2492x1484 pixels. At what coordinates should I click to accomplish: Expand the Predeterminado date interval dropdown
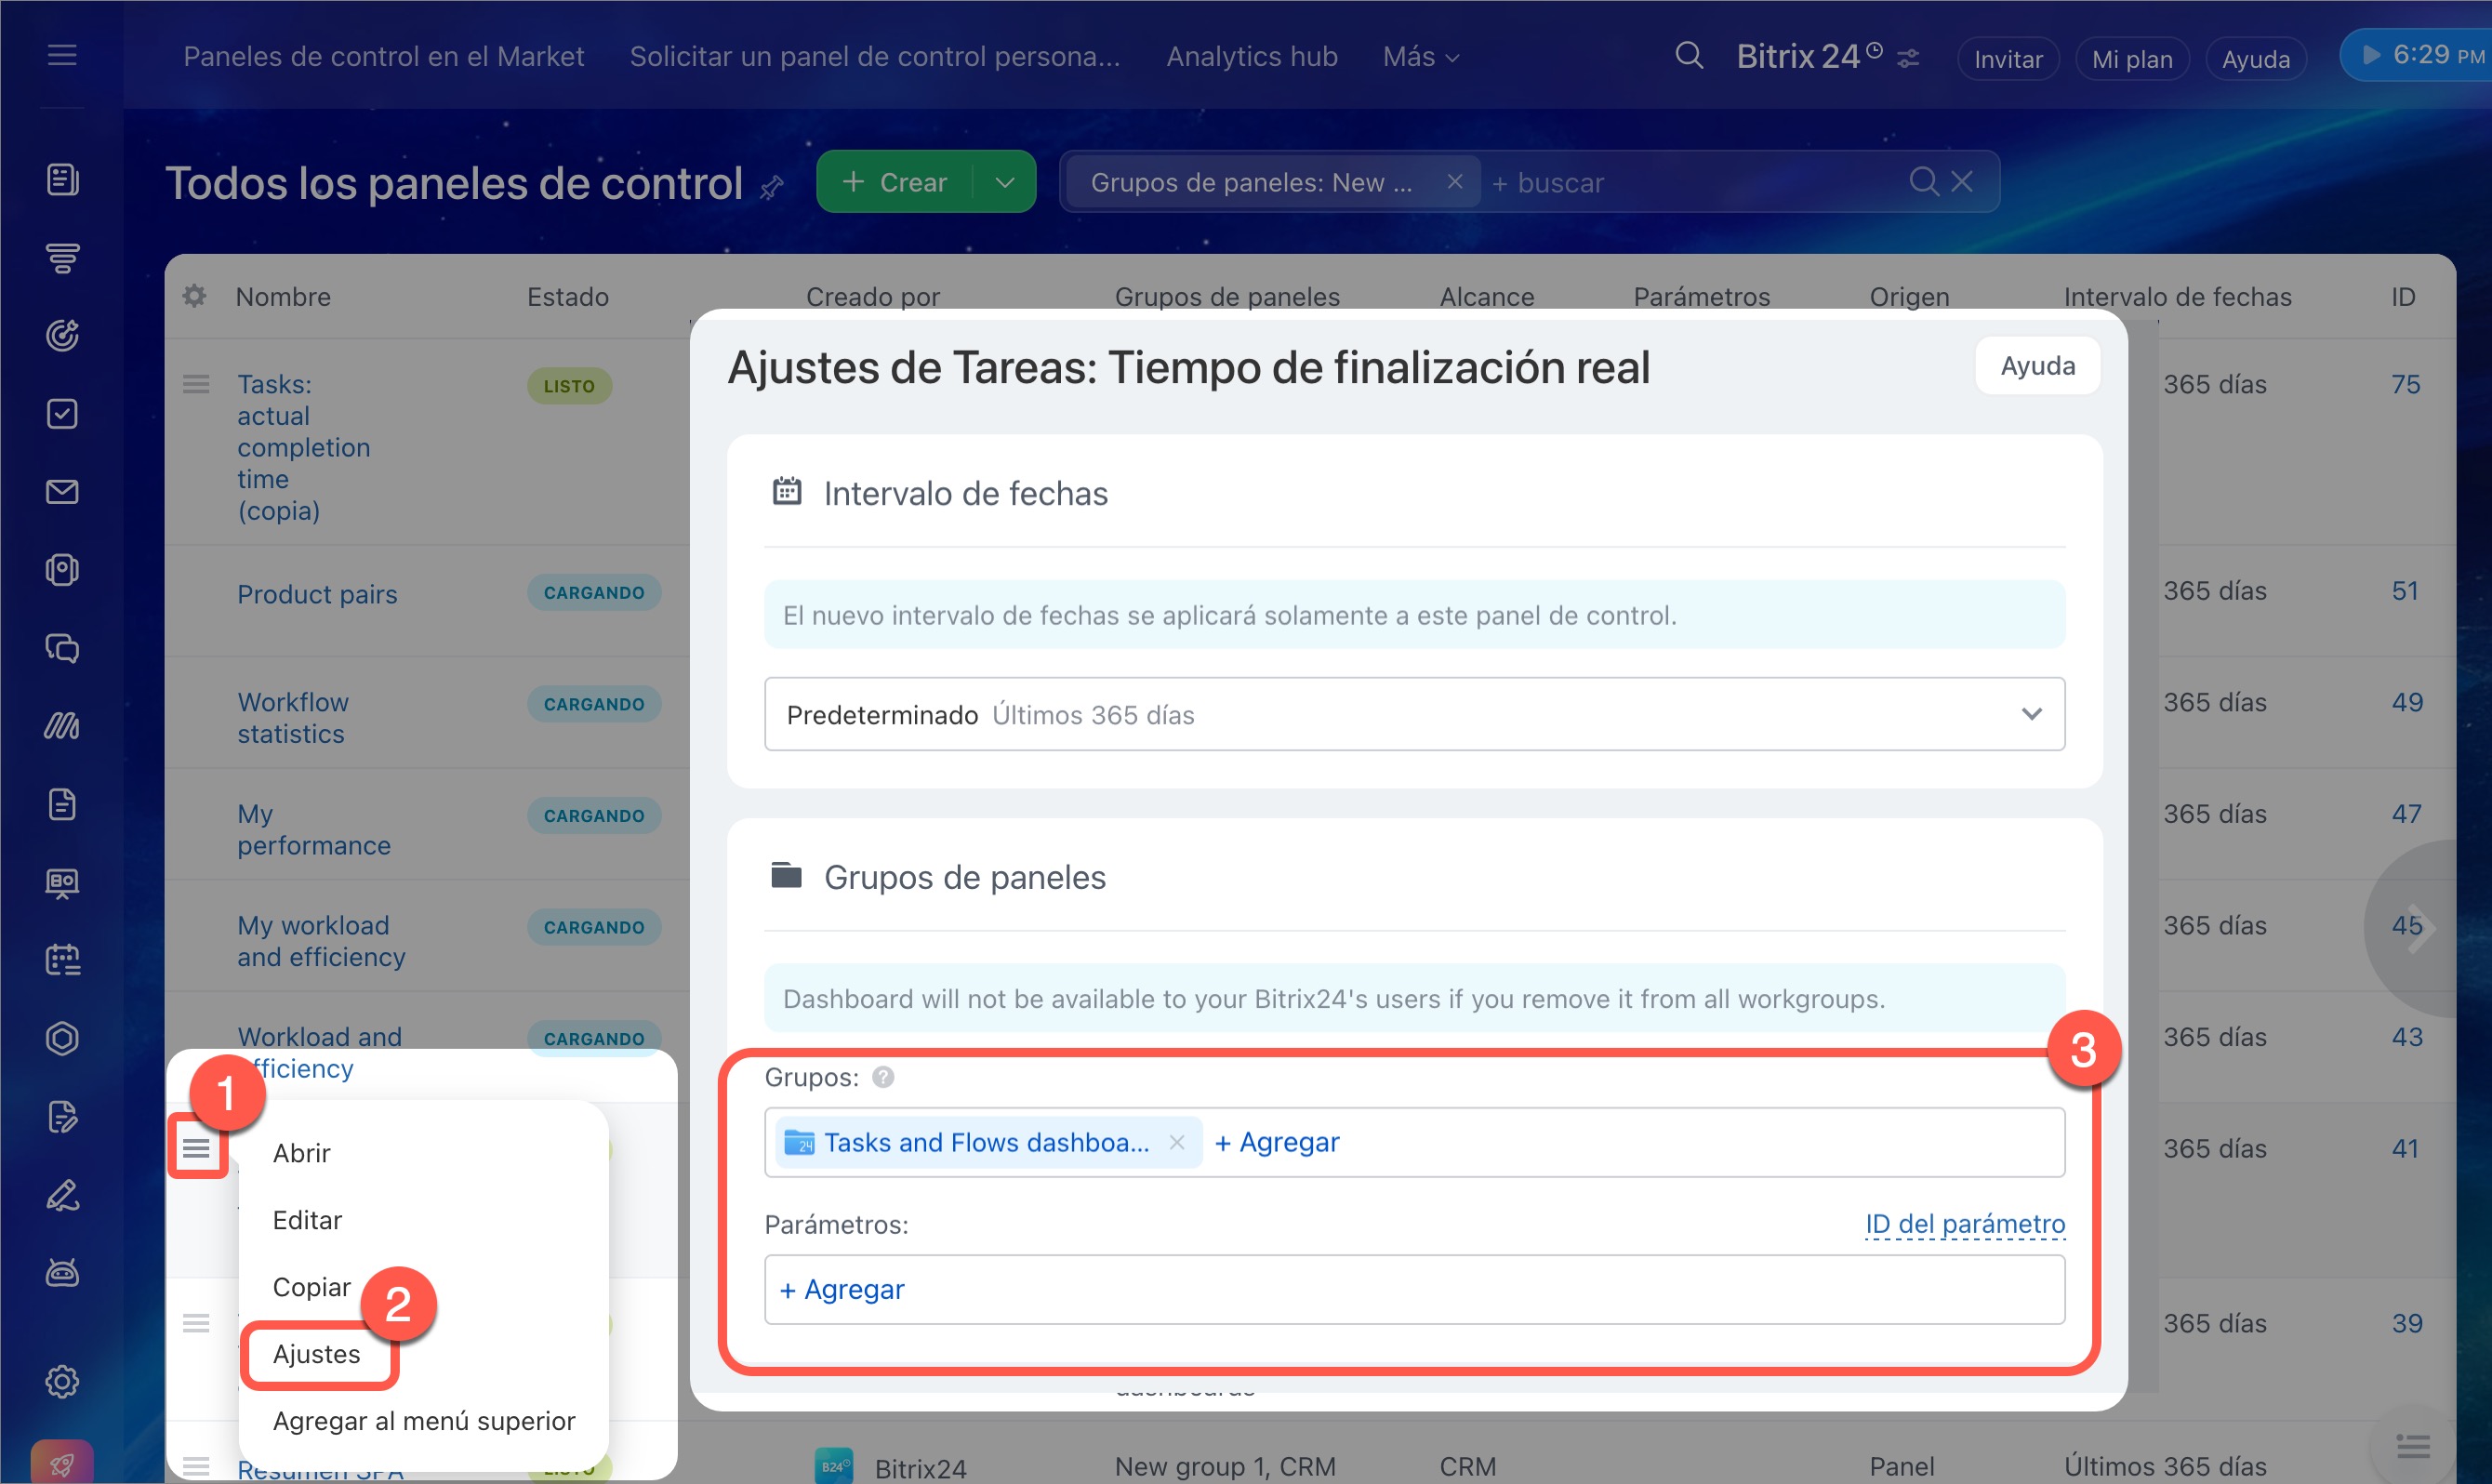click(2031, 714)
